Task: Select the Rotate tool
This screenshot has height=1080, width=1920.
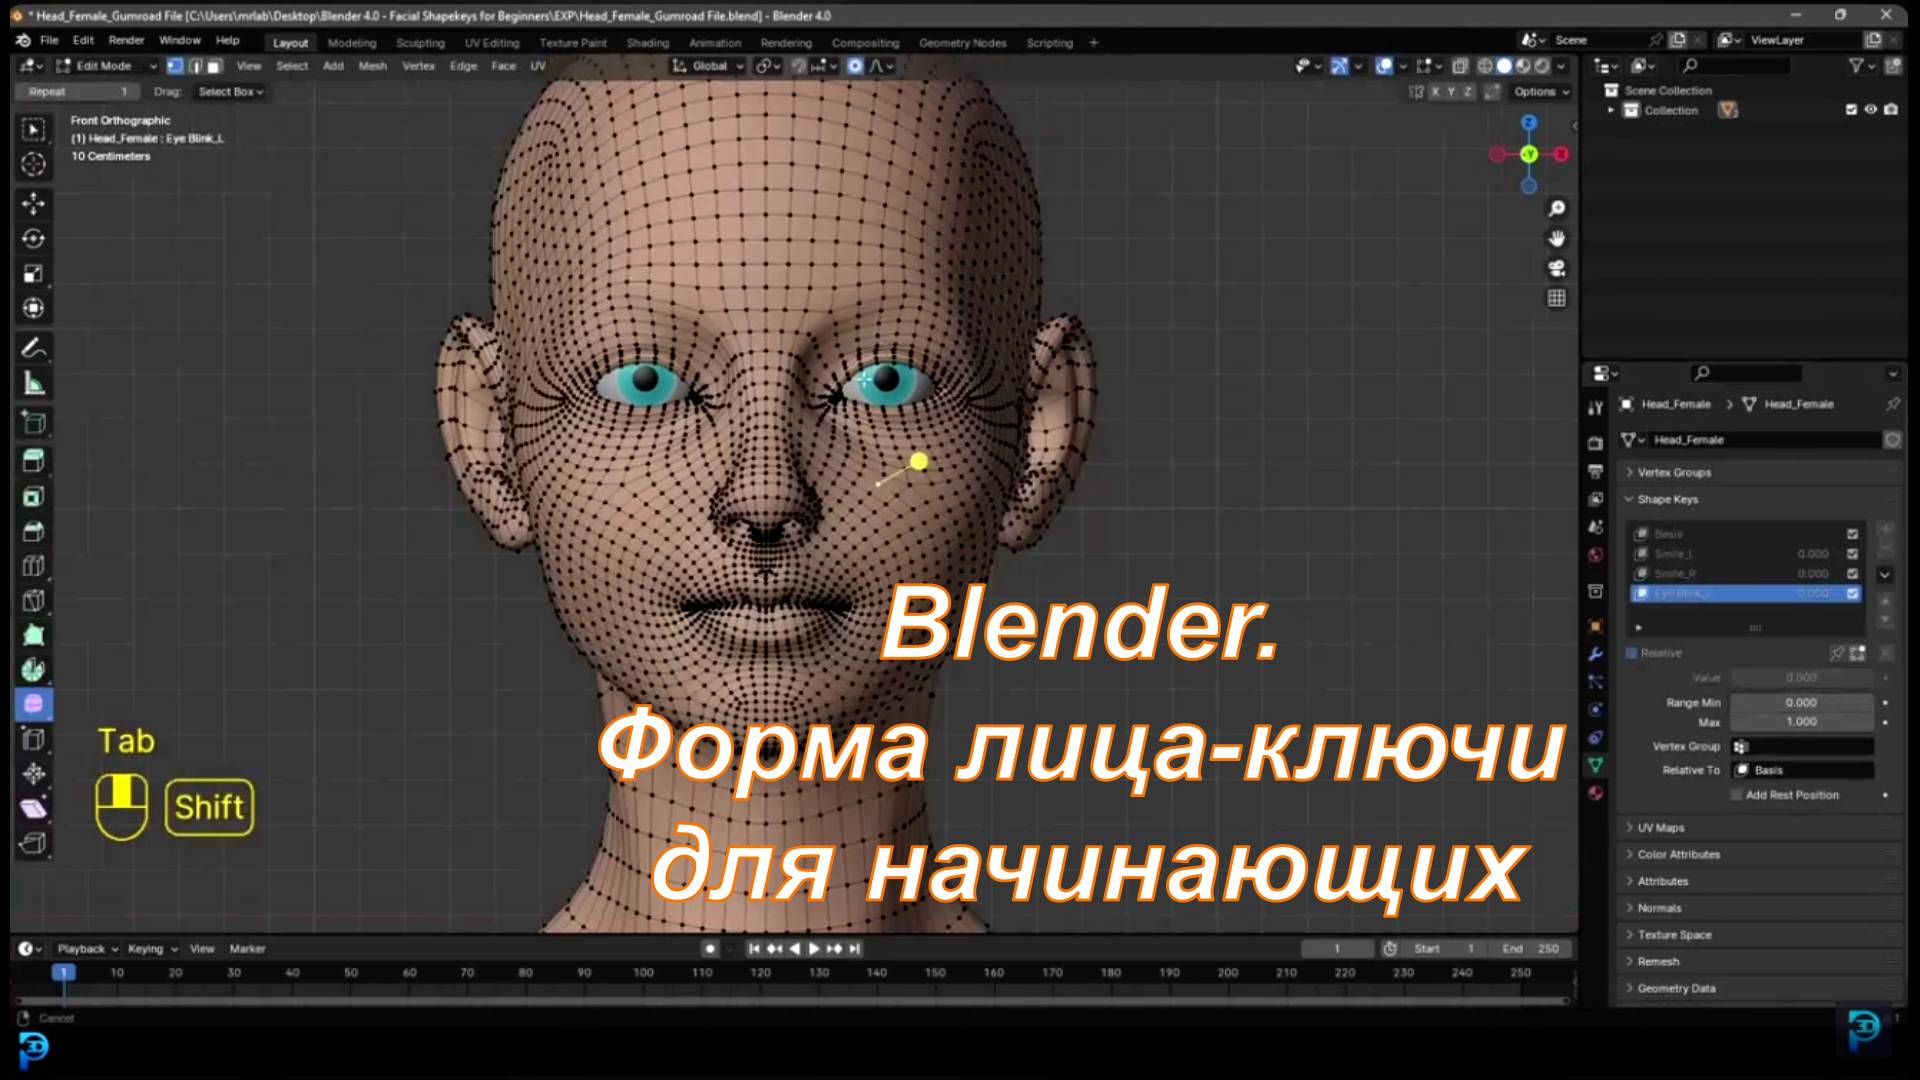Action: point(33,239)
